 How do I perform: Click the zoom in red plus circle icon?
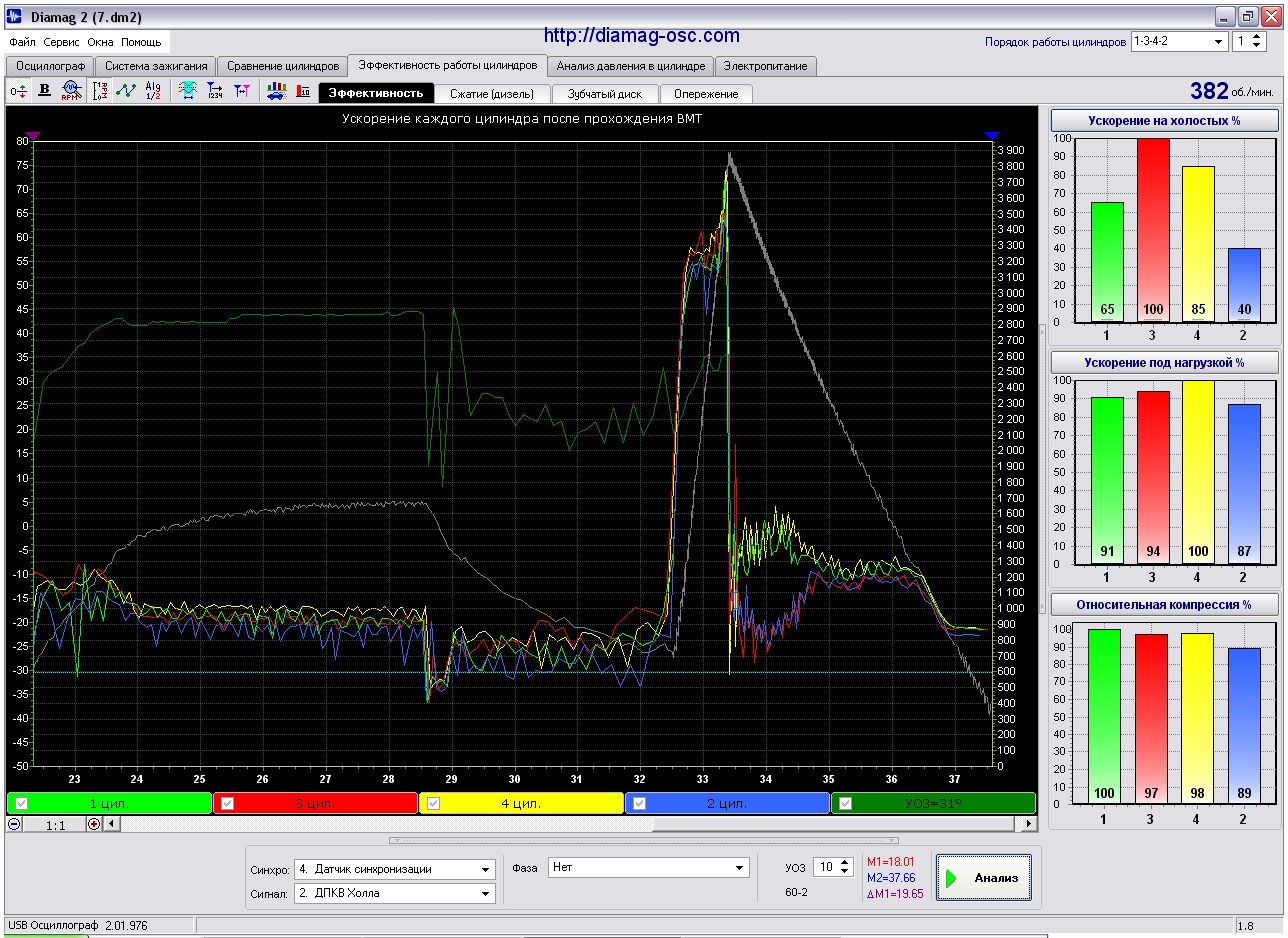[x=94, y=824]
